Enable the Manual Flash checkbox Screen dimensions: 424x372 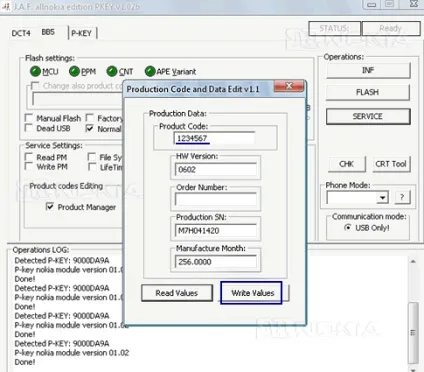click(x=29, y=118)
